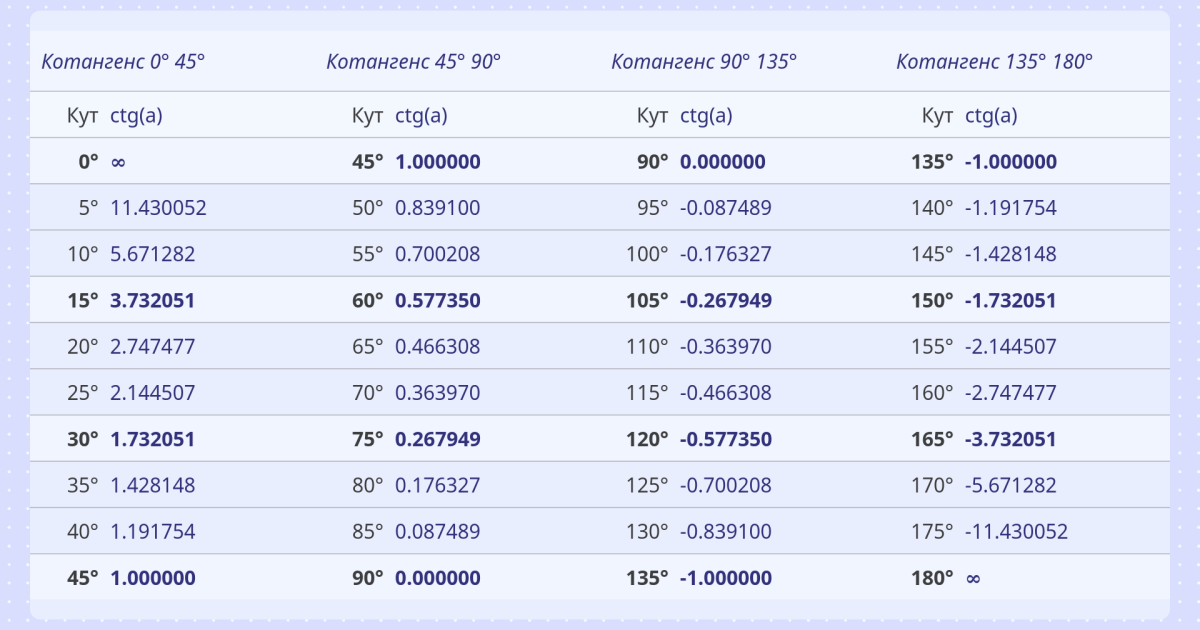The height and width of the screenshot is (630, 1200).
Task: Click the 'Котангенс 0° 45°' table heading
Action: [x=123, y=61]
